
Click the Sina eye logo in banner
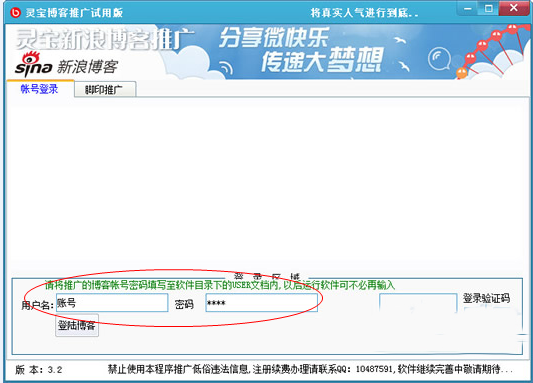[32, 57]
